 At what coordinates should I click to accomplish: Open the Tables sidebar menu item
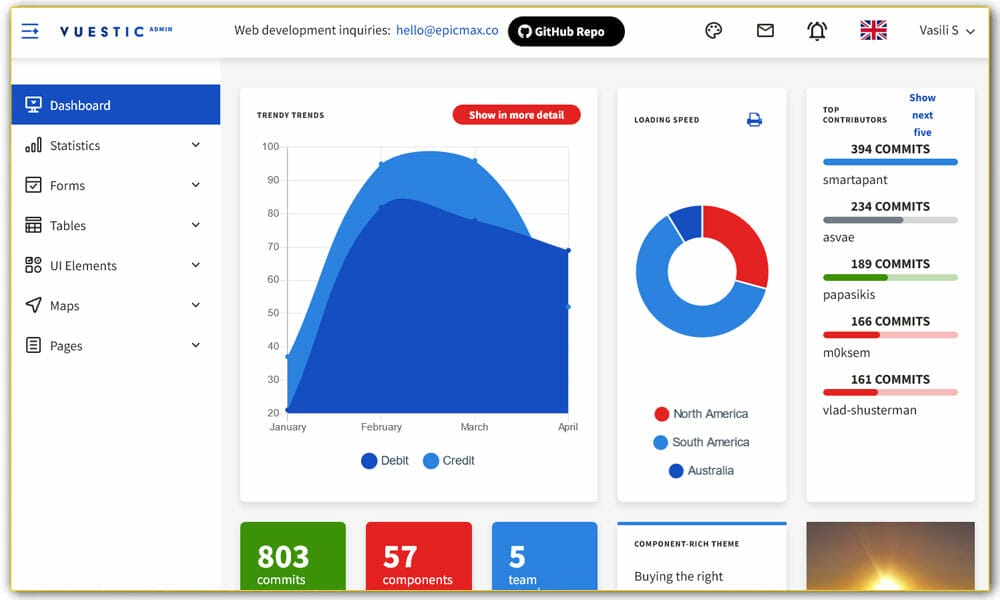click(x=68, y=226)
